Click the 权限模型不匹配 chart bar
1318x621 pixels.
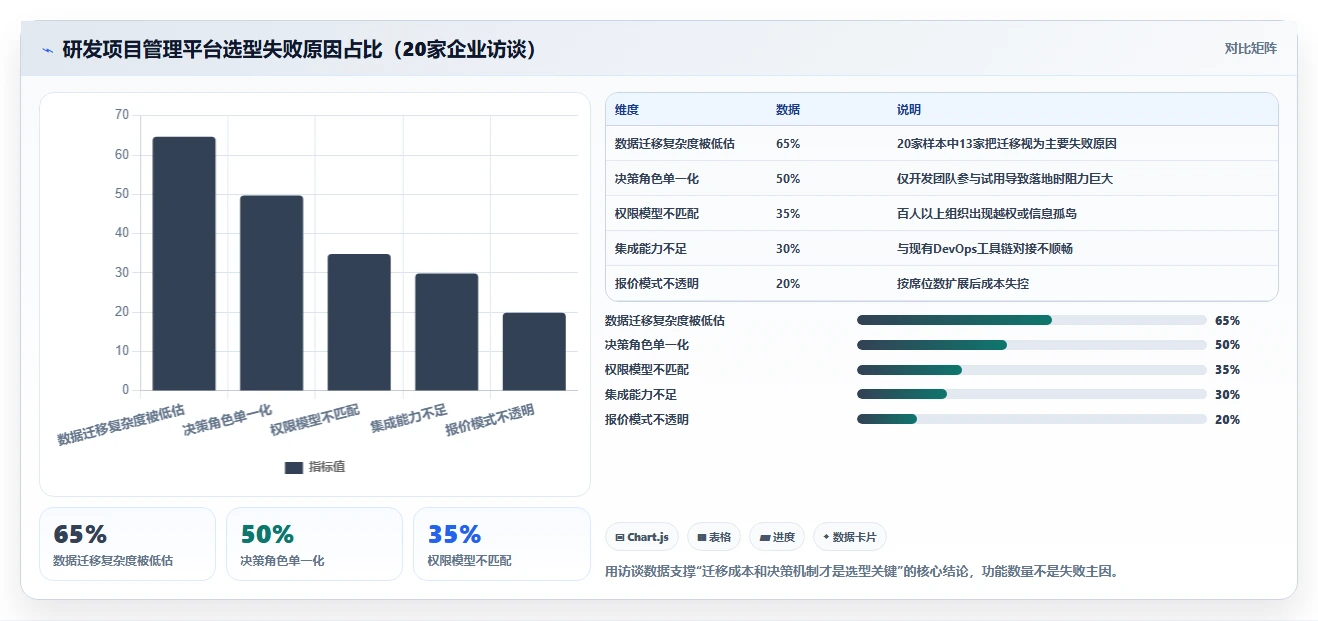click(x=359, y=322)
